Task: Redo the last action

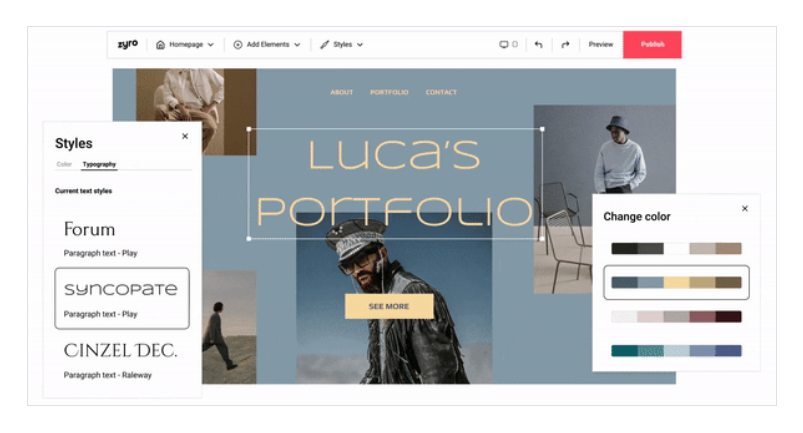Action: (565, 45)
